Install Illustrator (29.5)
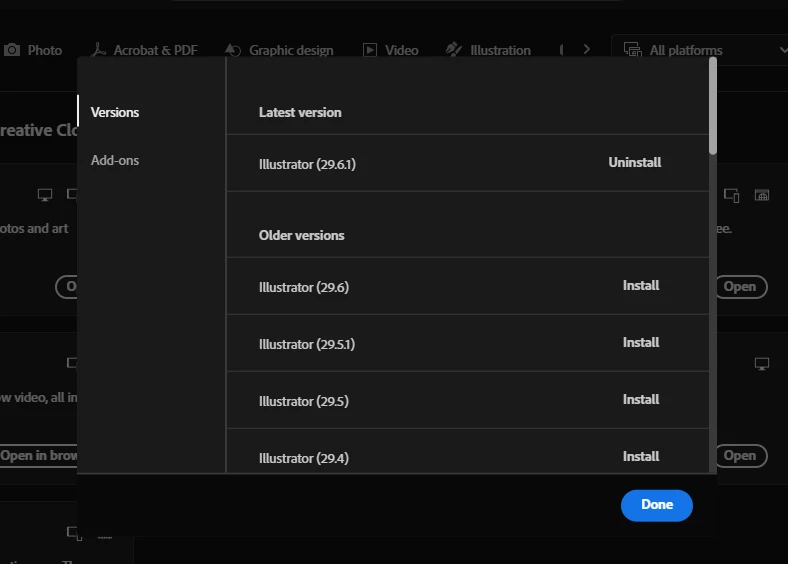 pyautogui.click(x=641, y=399)
